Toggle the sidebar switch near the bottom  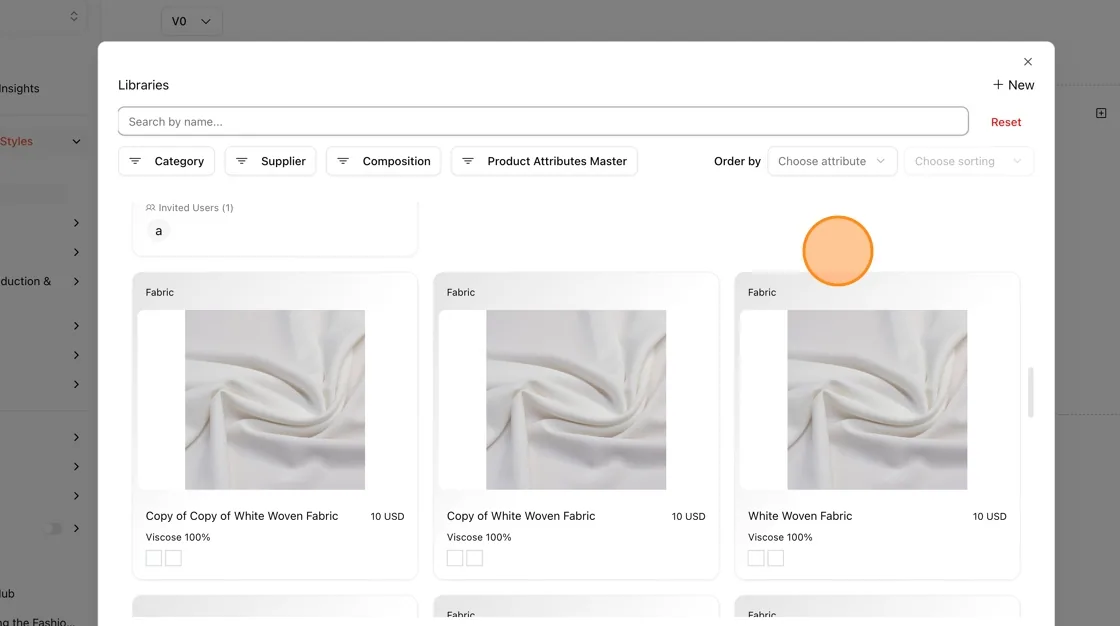click(54, 528)
